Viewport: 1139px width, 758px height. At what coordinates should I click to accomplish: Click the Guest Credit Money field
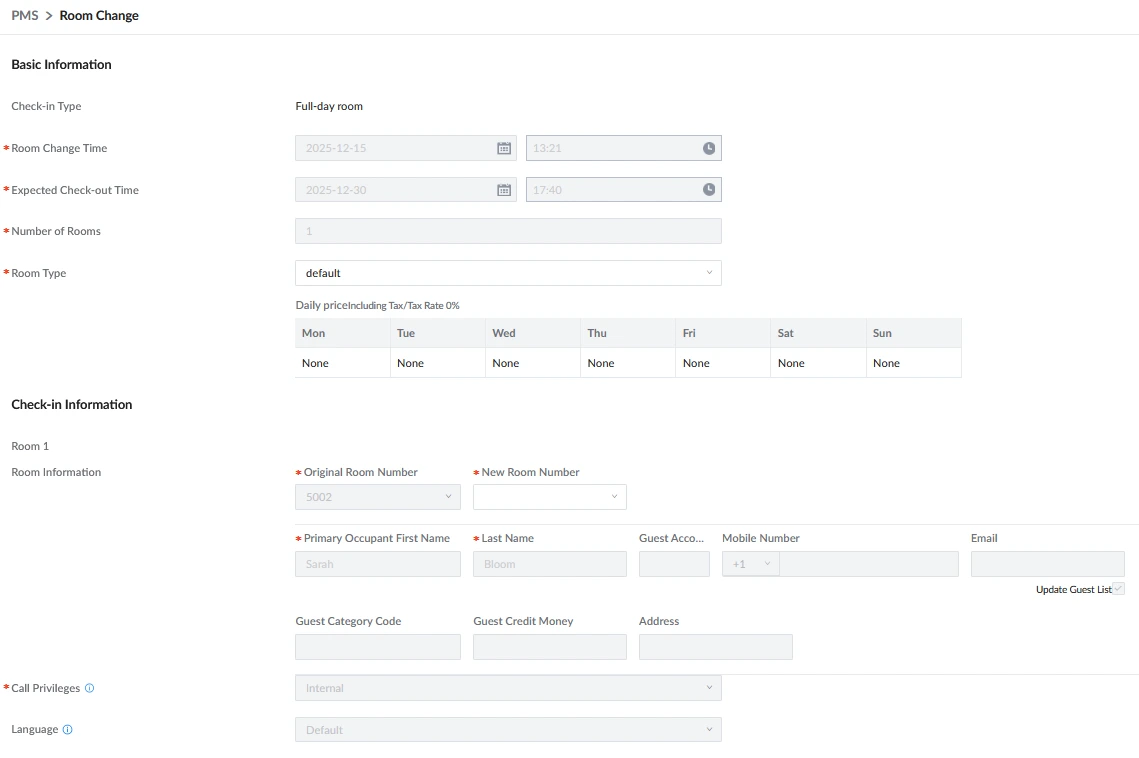(549, 647)
